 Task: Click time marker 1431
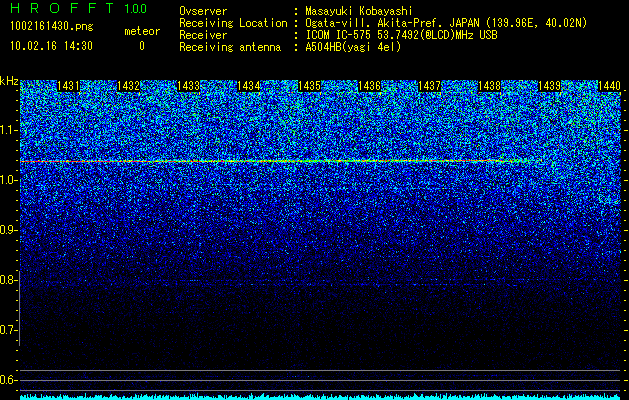[x=68, y=86]
